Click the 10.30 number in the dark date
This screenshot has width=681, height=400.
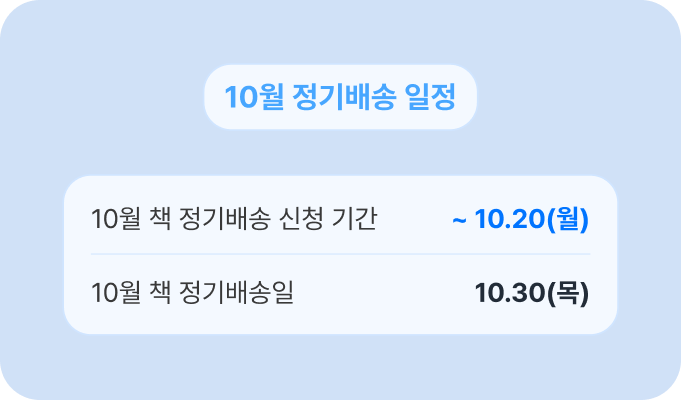point(510,293)
